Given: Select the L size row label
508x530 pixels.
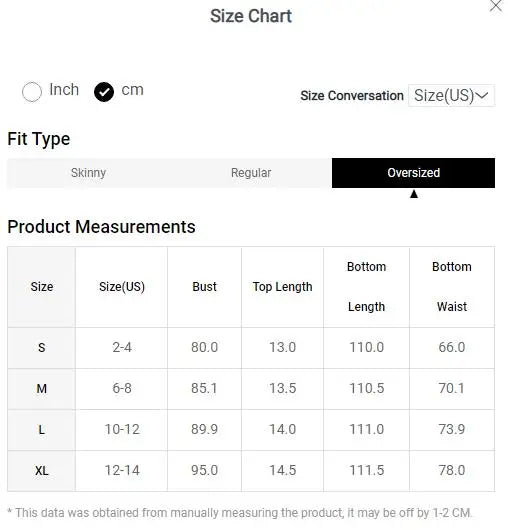Looking at the screenshot, I should [x=42, y=430].
